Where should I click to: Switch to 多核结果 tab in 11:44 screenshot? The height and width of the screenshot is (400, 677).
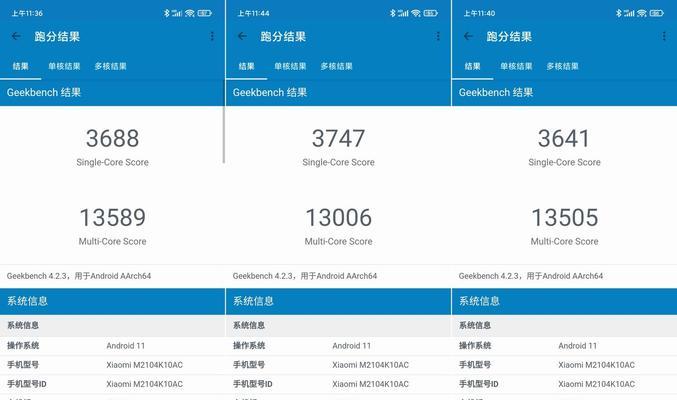tap(336, 66)
